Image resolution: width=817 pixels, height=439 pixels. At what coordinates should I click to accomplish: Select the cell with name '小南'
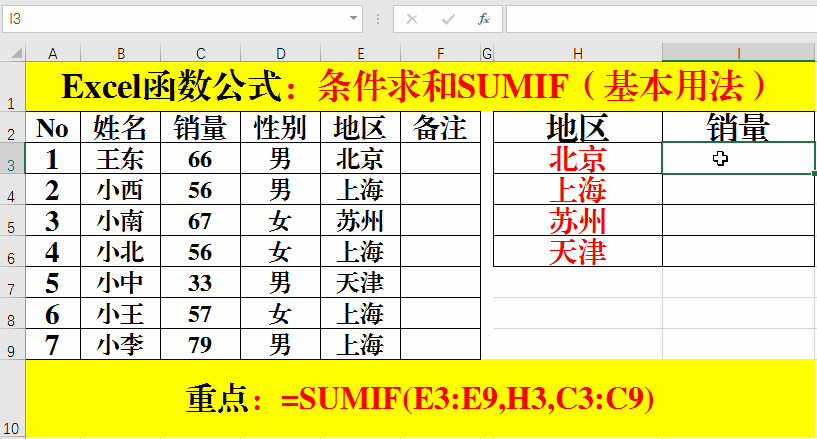(x=120, y=220)
